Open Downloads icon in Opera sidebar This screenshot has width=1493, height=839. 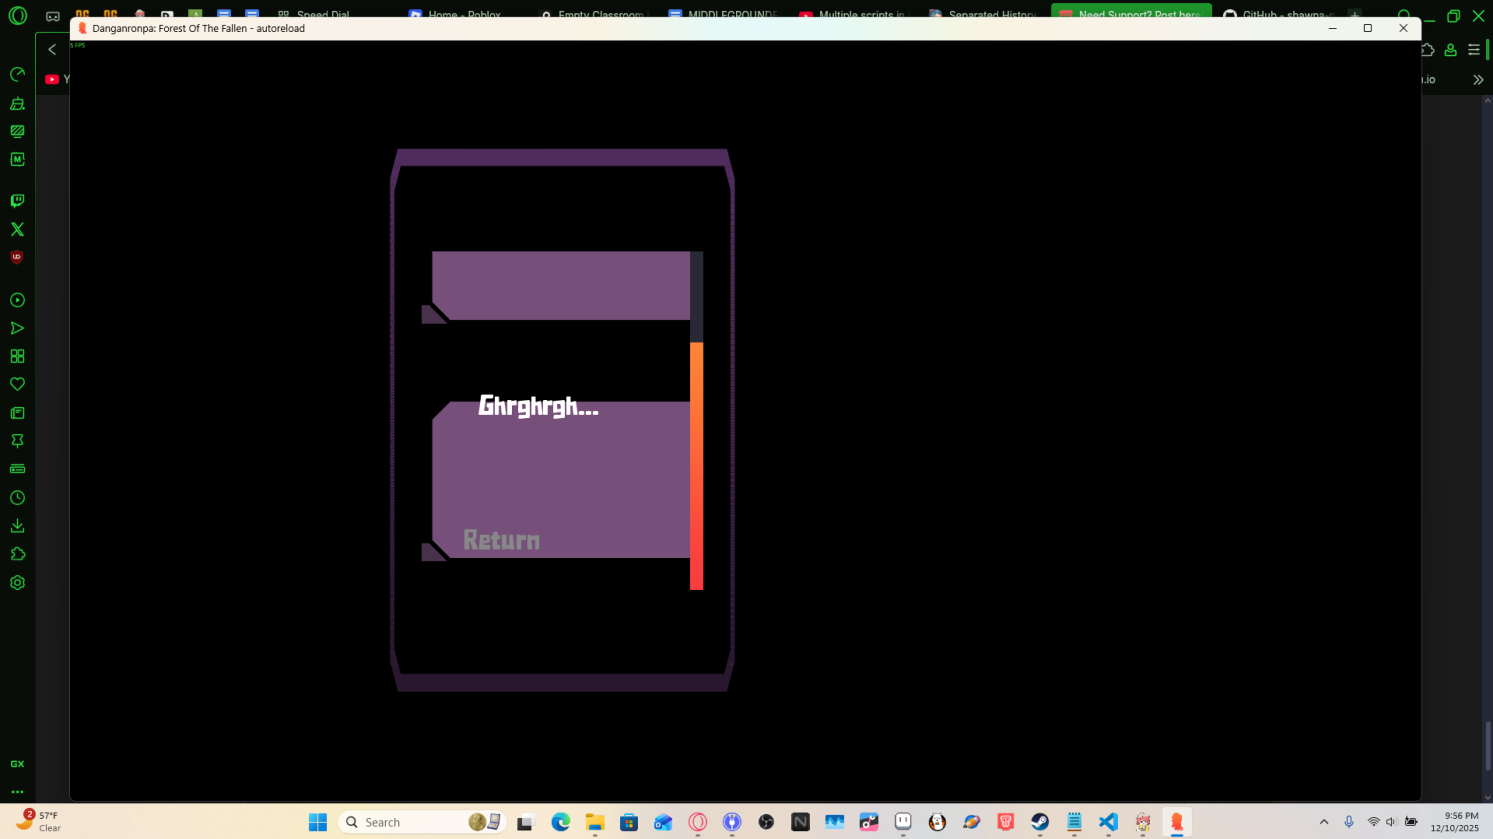[17, 526]
